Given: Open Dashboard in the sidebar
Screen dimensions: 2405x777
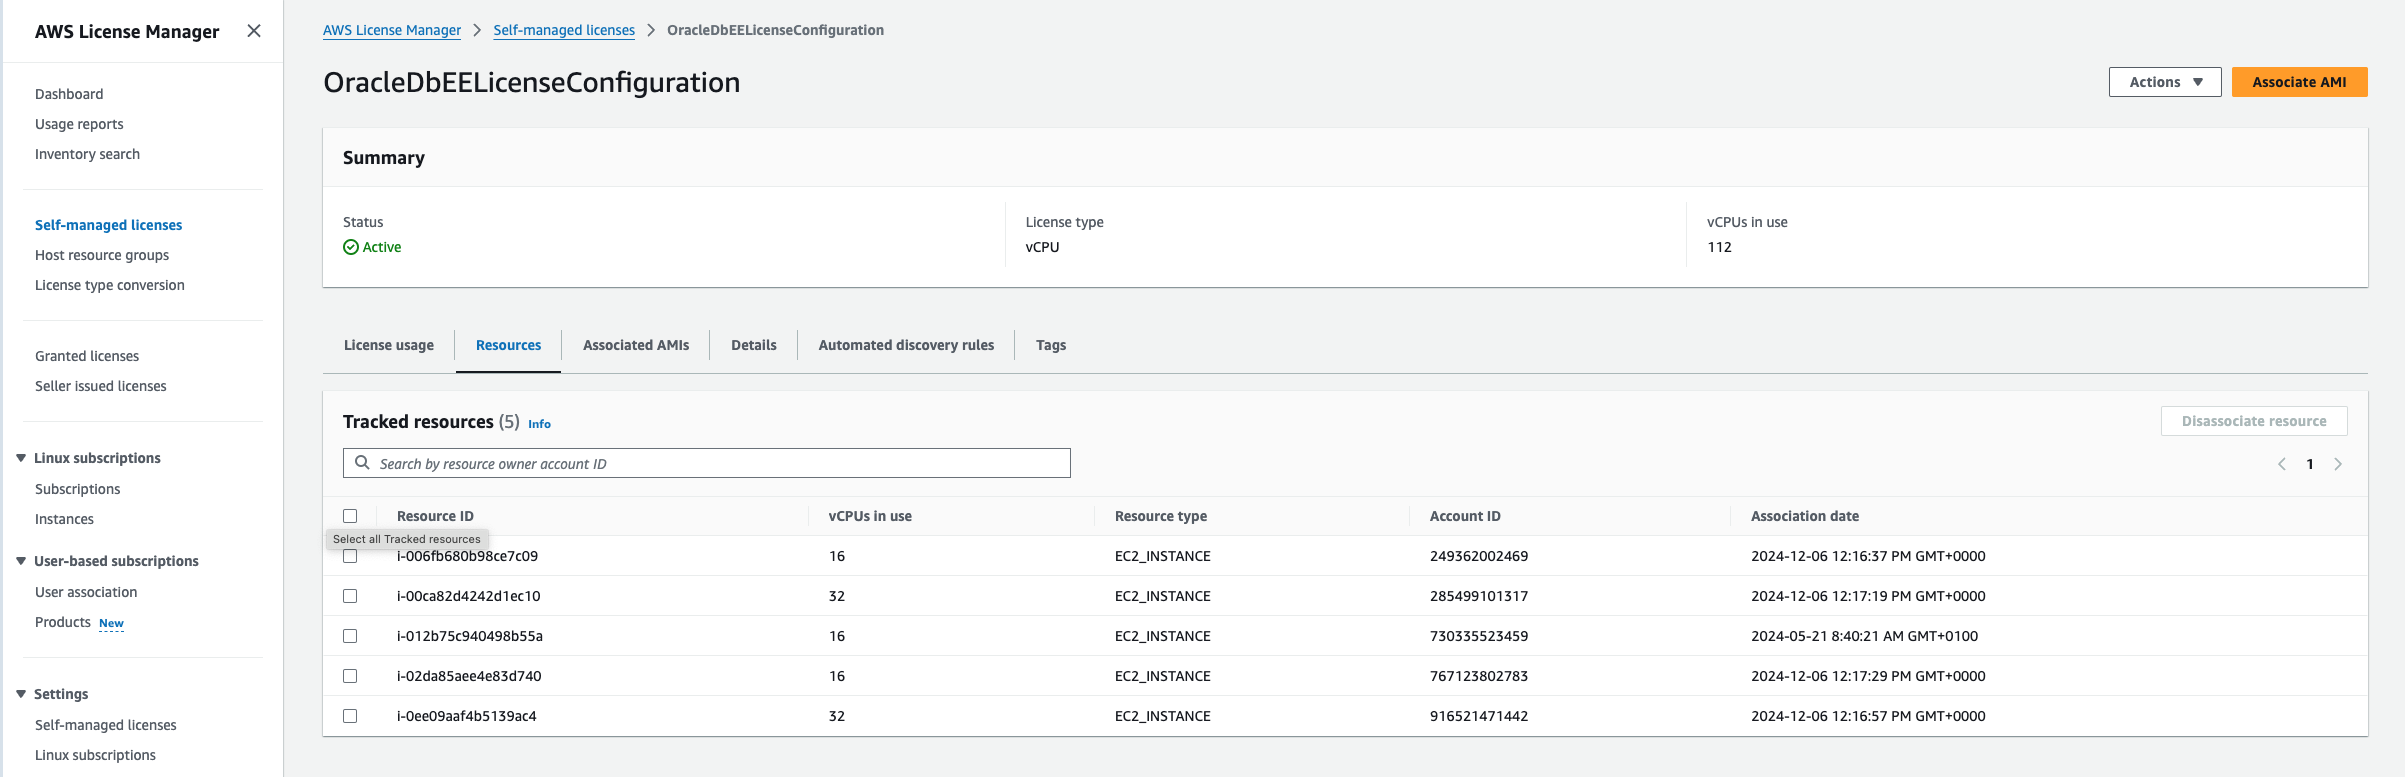Looking at the screenshot, I should (x=69, y=94).
